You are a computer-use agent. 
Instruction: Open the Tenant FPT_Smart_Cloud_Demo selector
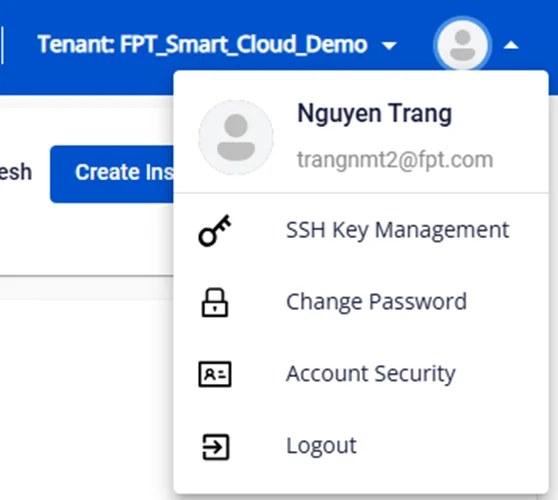click(x=217, y=45)
